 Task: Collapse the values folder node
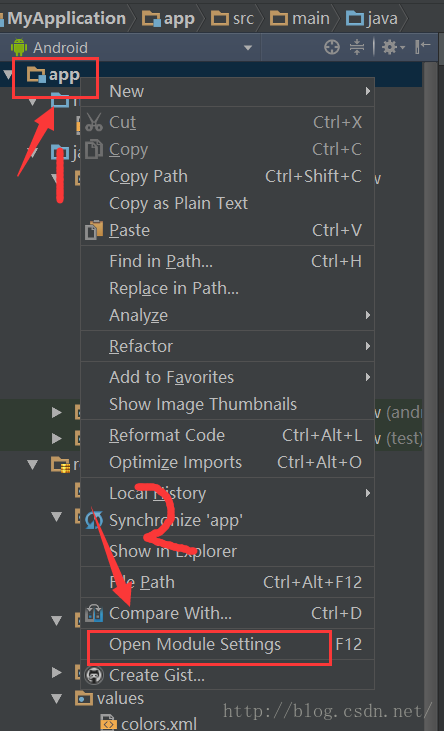pos(57,698)
